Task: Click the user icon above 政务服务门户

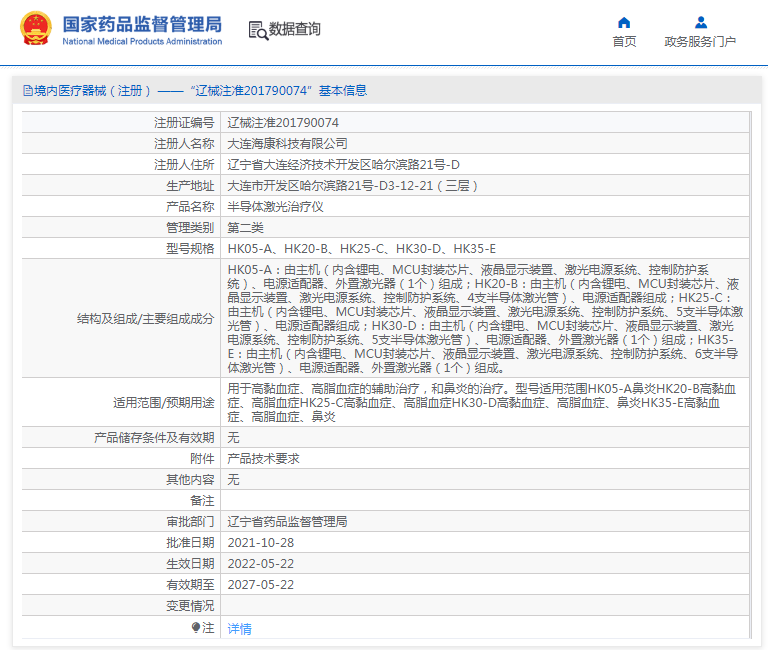Action: (x=701, y=23)
